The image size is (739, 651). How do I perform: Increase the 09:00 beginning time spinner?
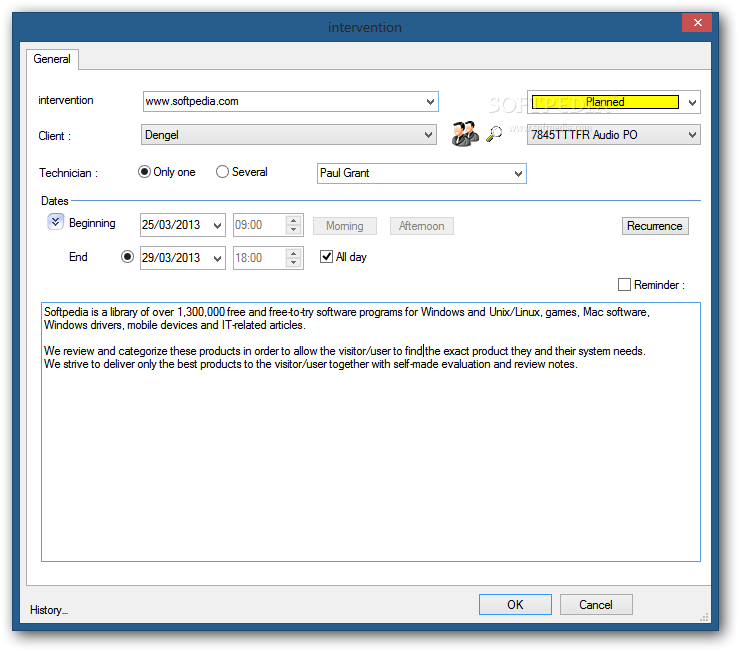point(294,220)
